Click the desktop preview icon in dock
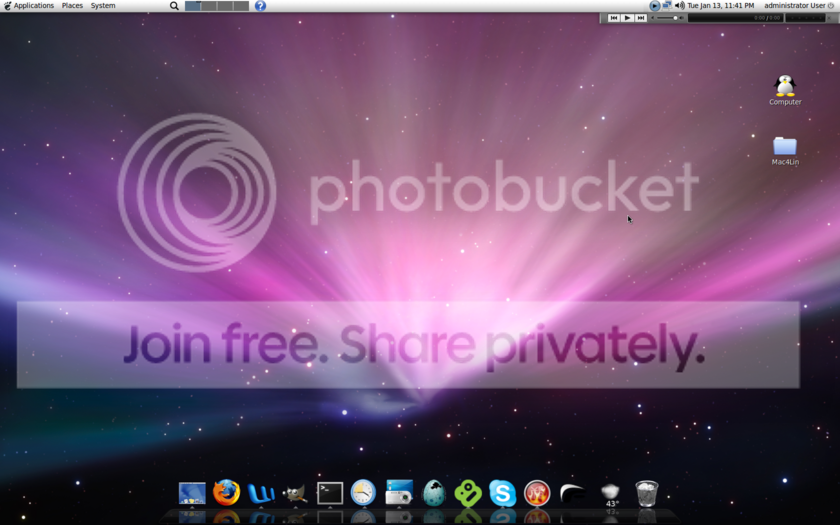Screen dimensions: 840x525 192,493
